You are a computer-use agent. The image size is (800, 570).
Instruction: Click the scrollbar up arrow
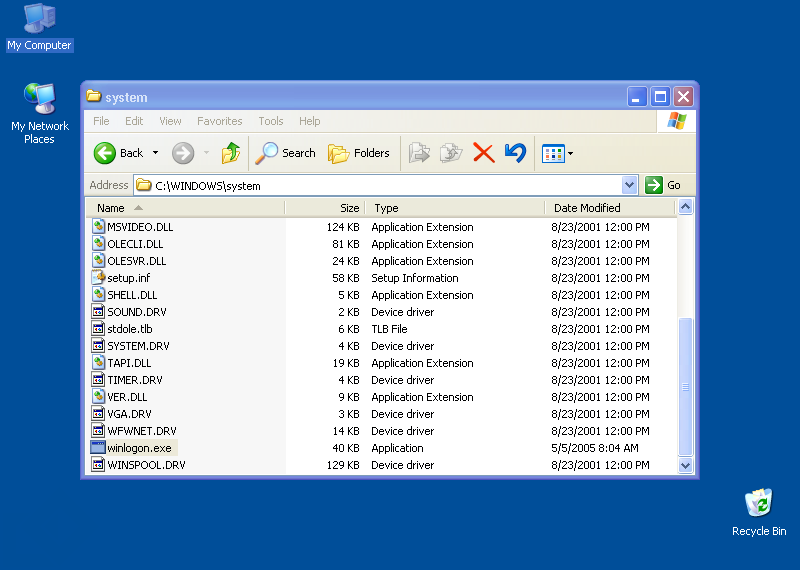[x=685, y=207]
